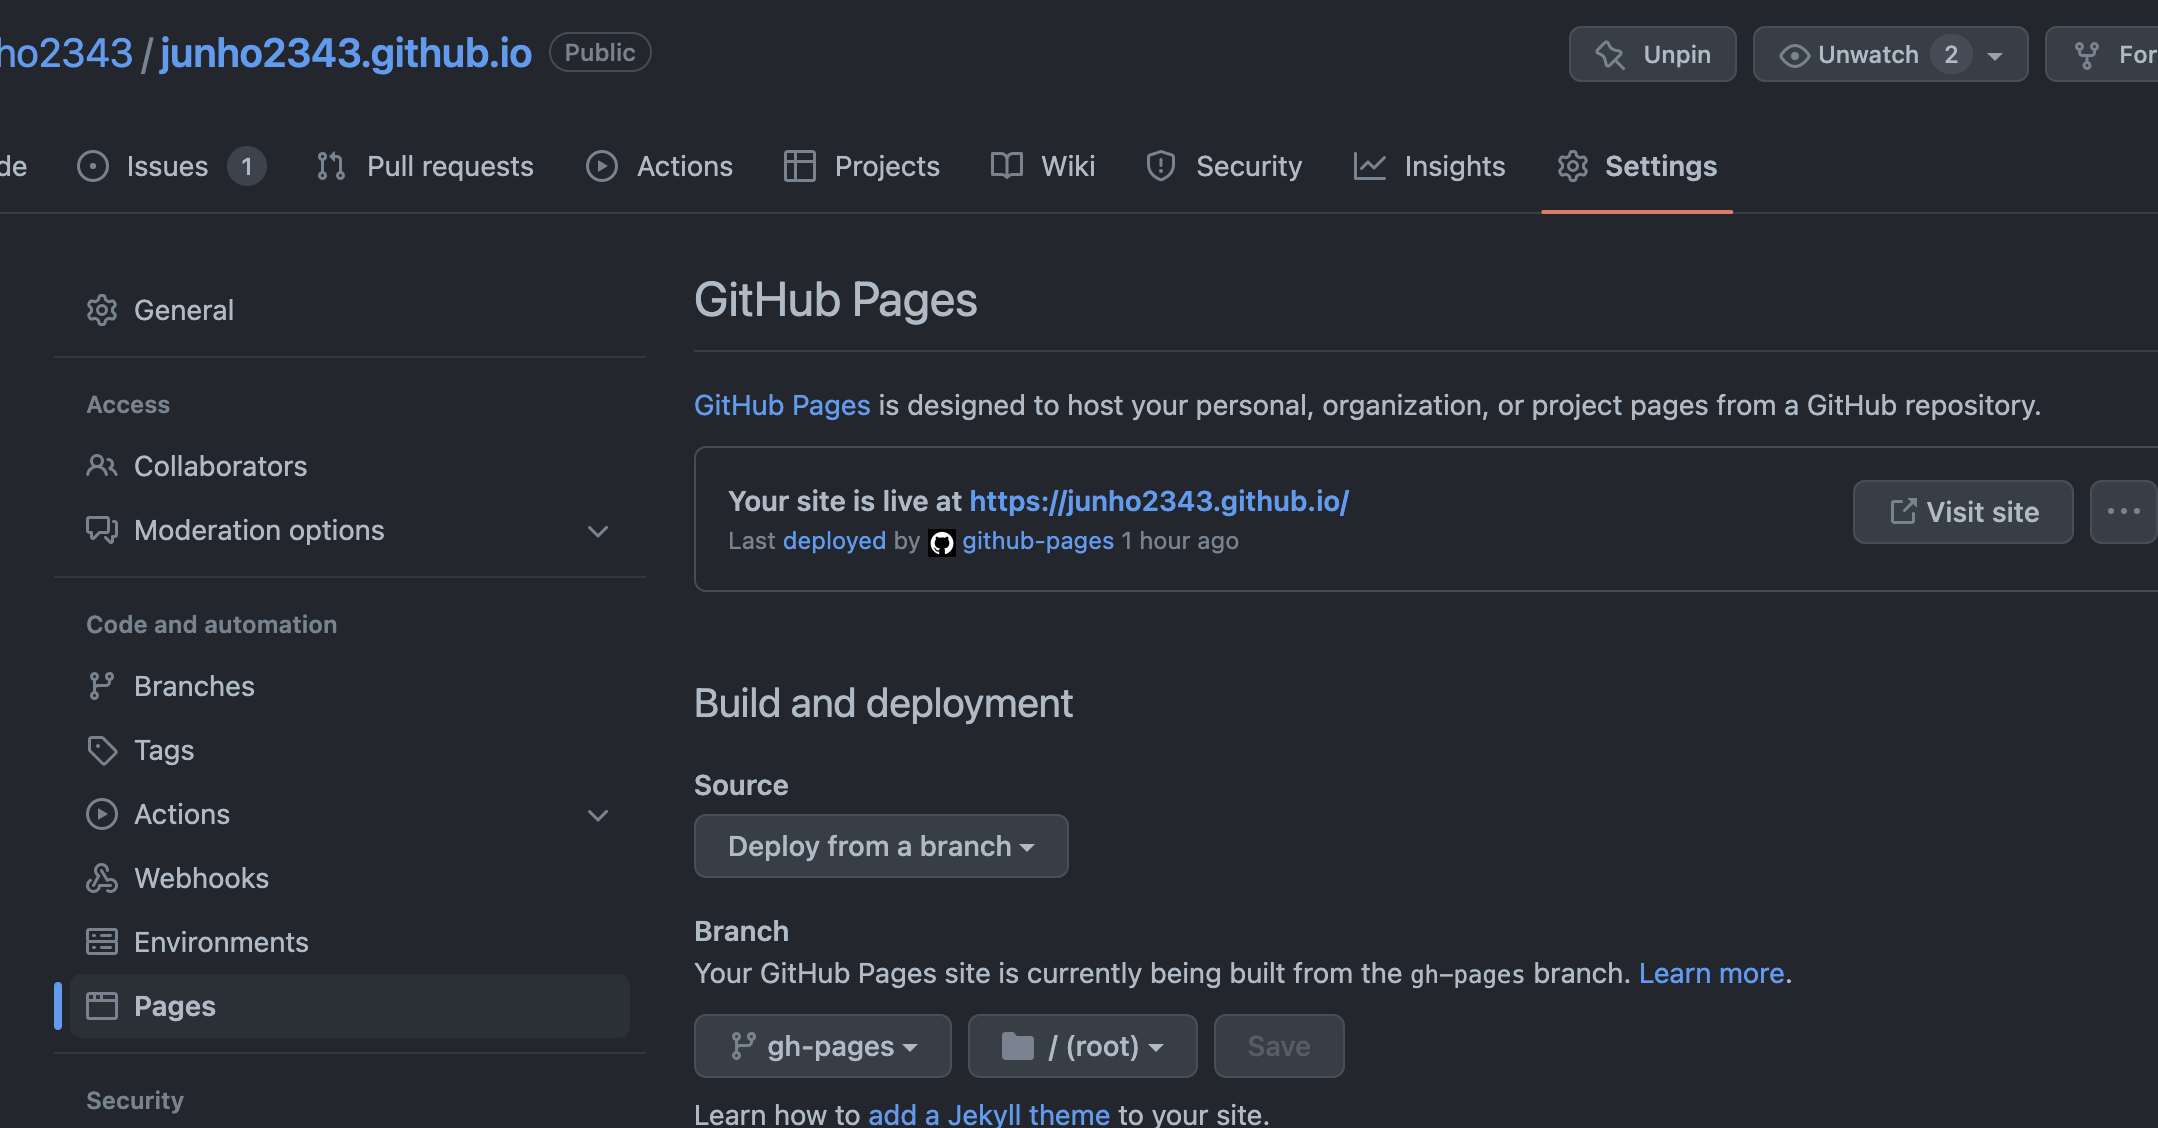Click the add a Jekyll theme link
Screen dimensions: 2158x1128
click(989, 1114)
